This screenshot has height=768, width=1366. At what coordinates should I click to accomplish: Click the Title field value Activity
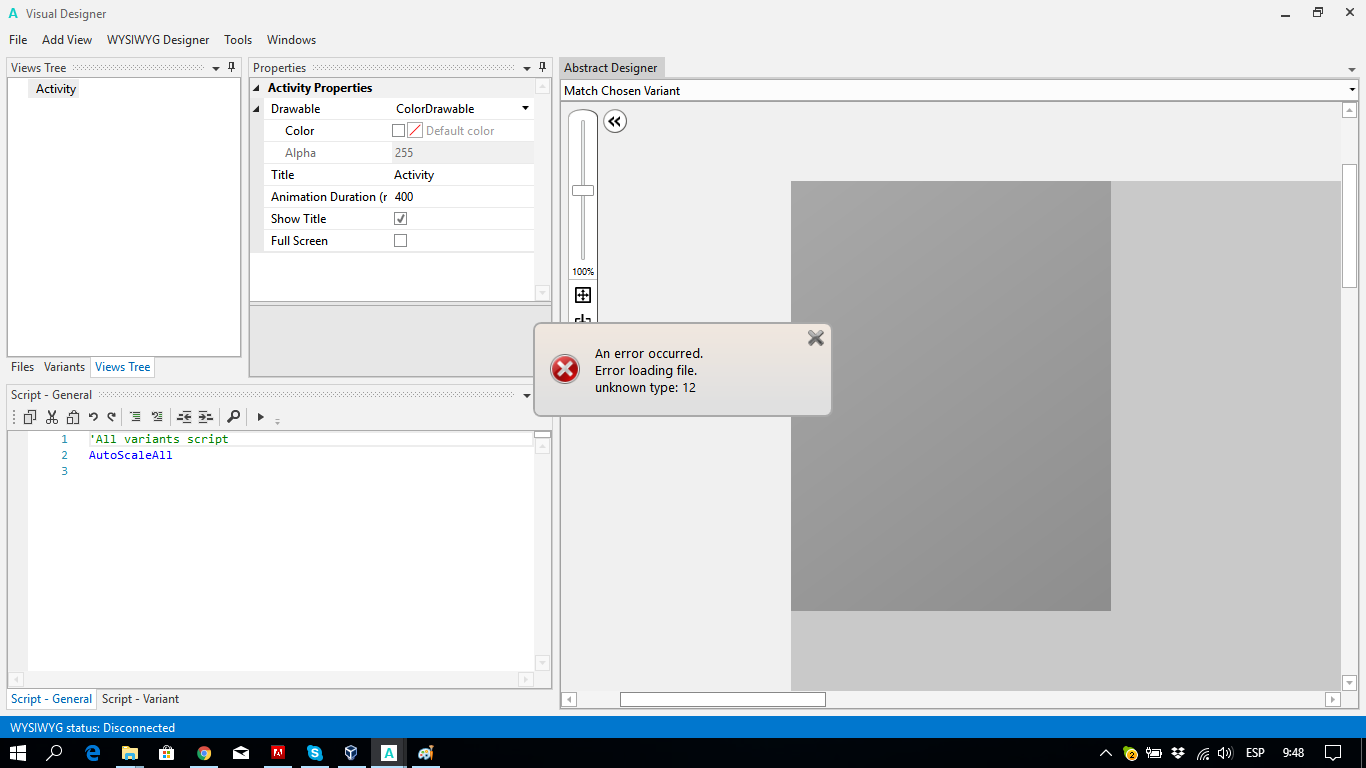click(414, 175)
